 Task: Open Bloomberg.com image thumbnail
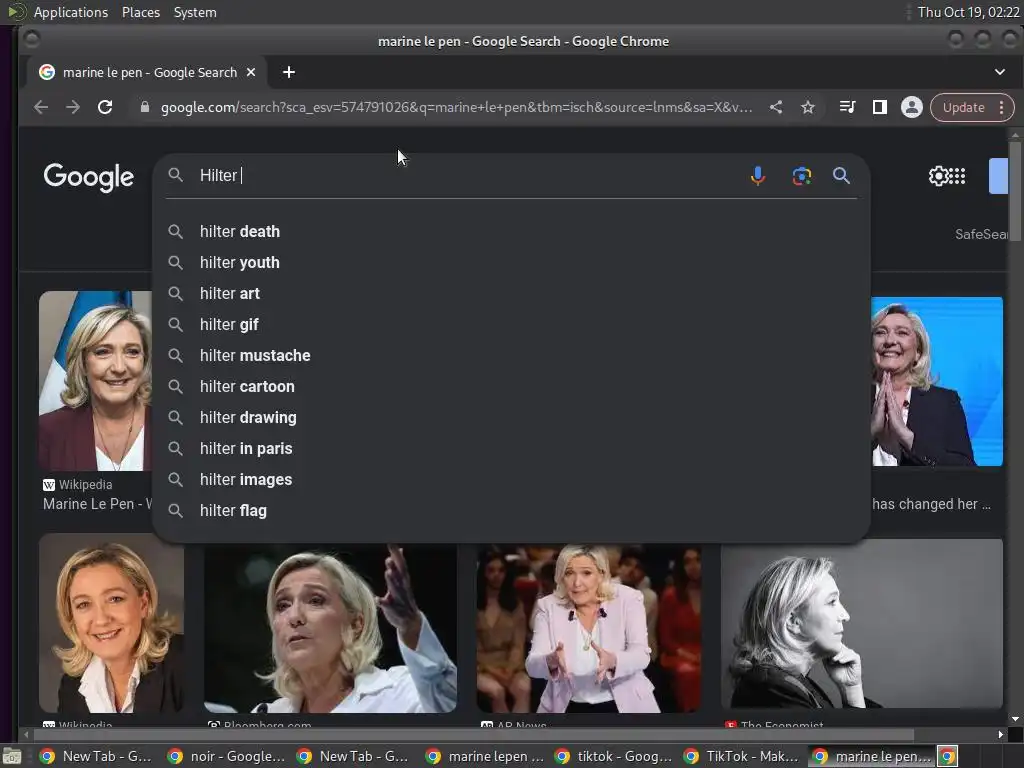point(330,628)
